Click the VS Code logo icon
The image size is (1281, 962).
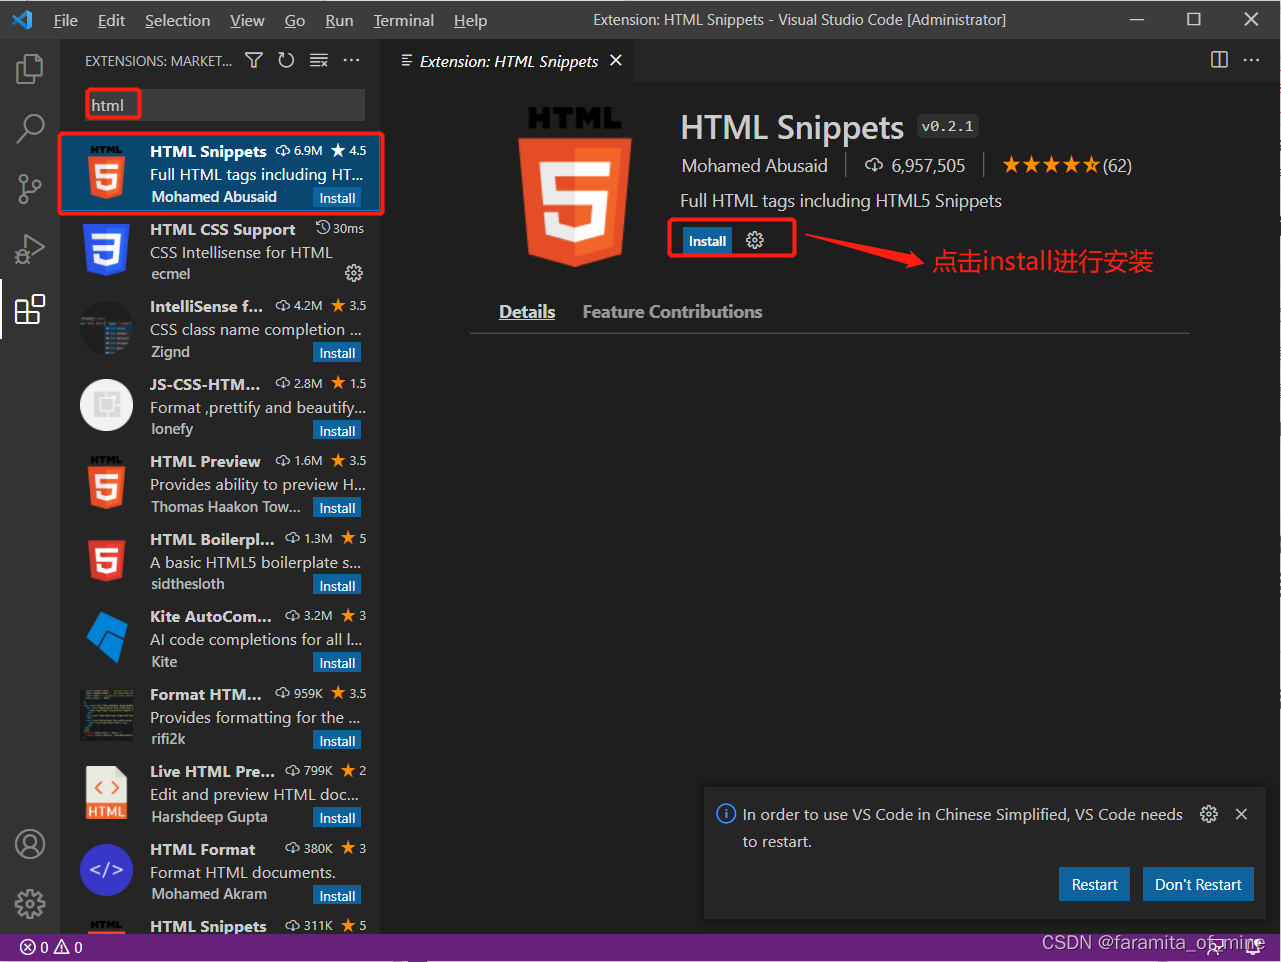pyautogui.click(x=22, y=20)
